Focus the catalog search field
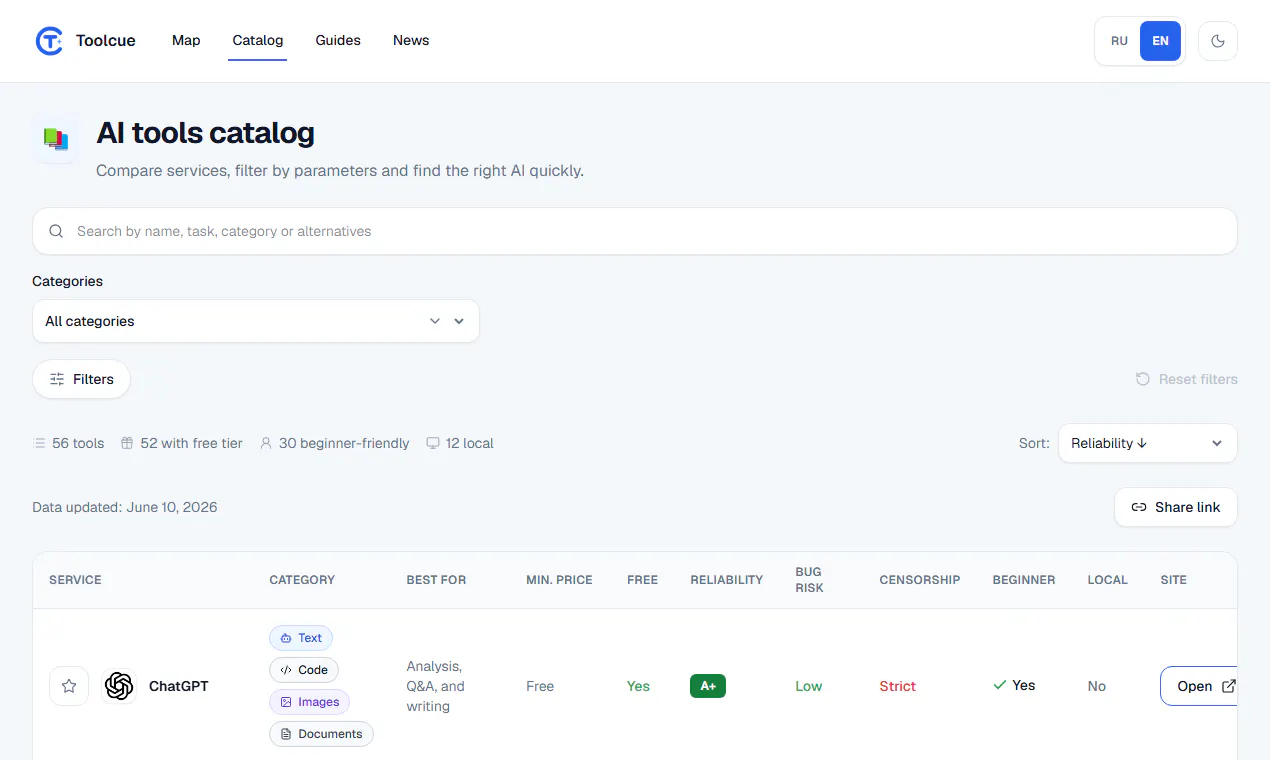Image resolution: width=1270 pixels, height=760 pixels. 635,231
